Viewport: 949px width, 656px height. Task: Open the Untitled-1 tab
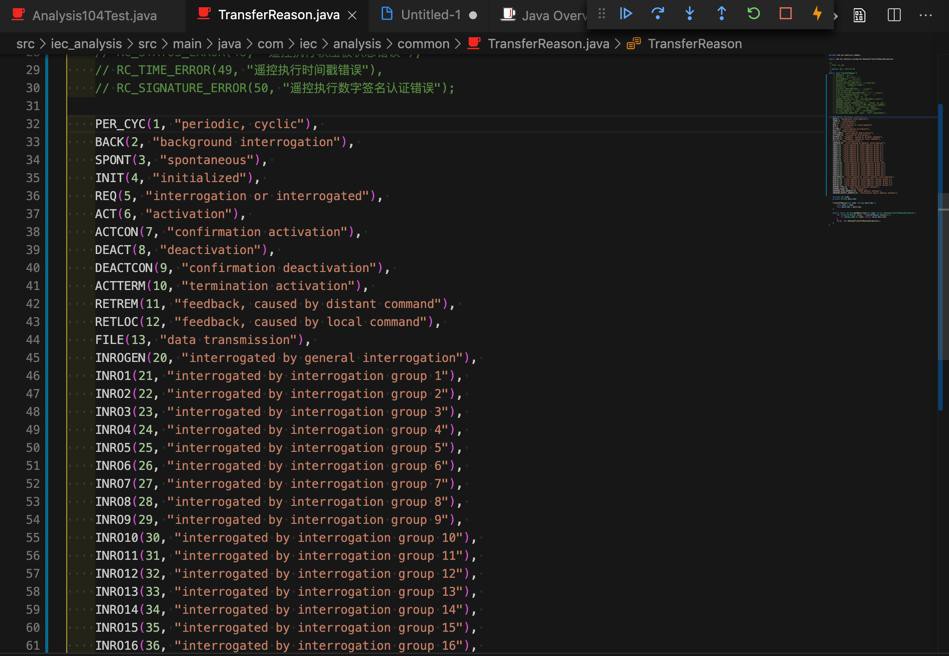pos(431,15)
